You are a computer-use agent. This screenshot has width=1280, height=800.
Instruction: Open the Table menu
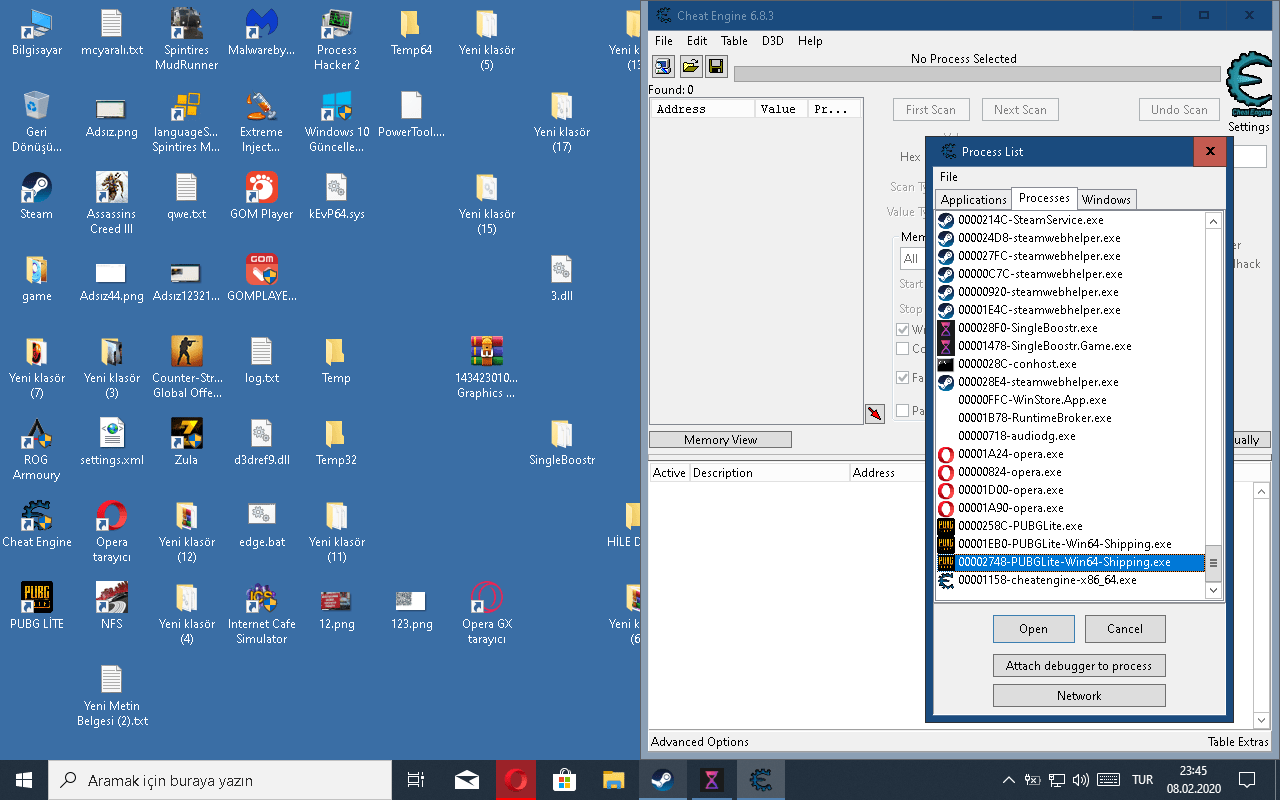[734, 41]
